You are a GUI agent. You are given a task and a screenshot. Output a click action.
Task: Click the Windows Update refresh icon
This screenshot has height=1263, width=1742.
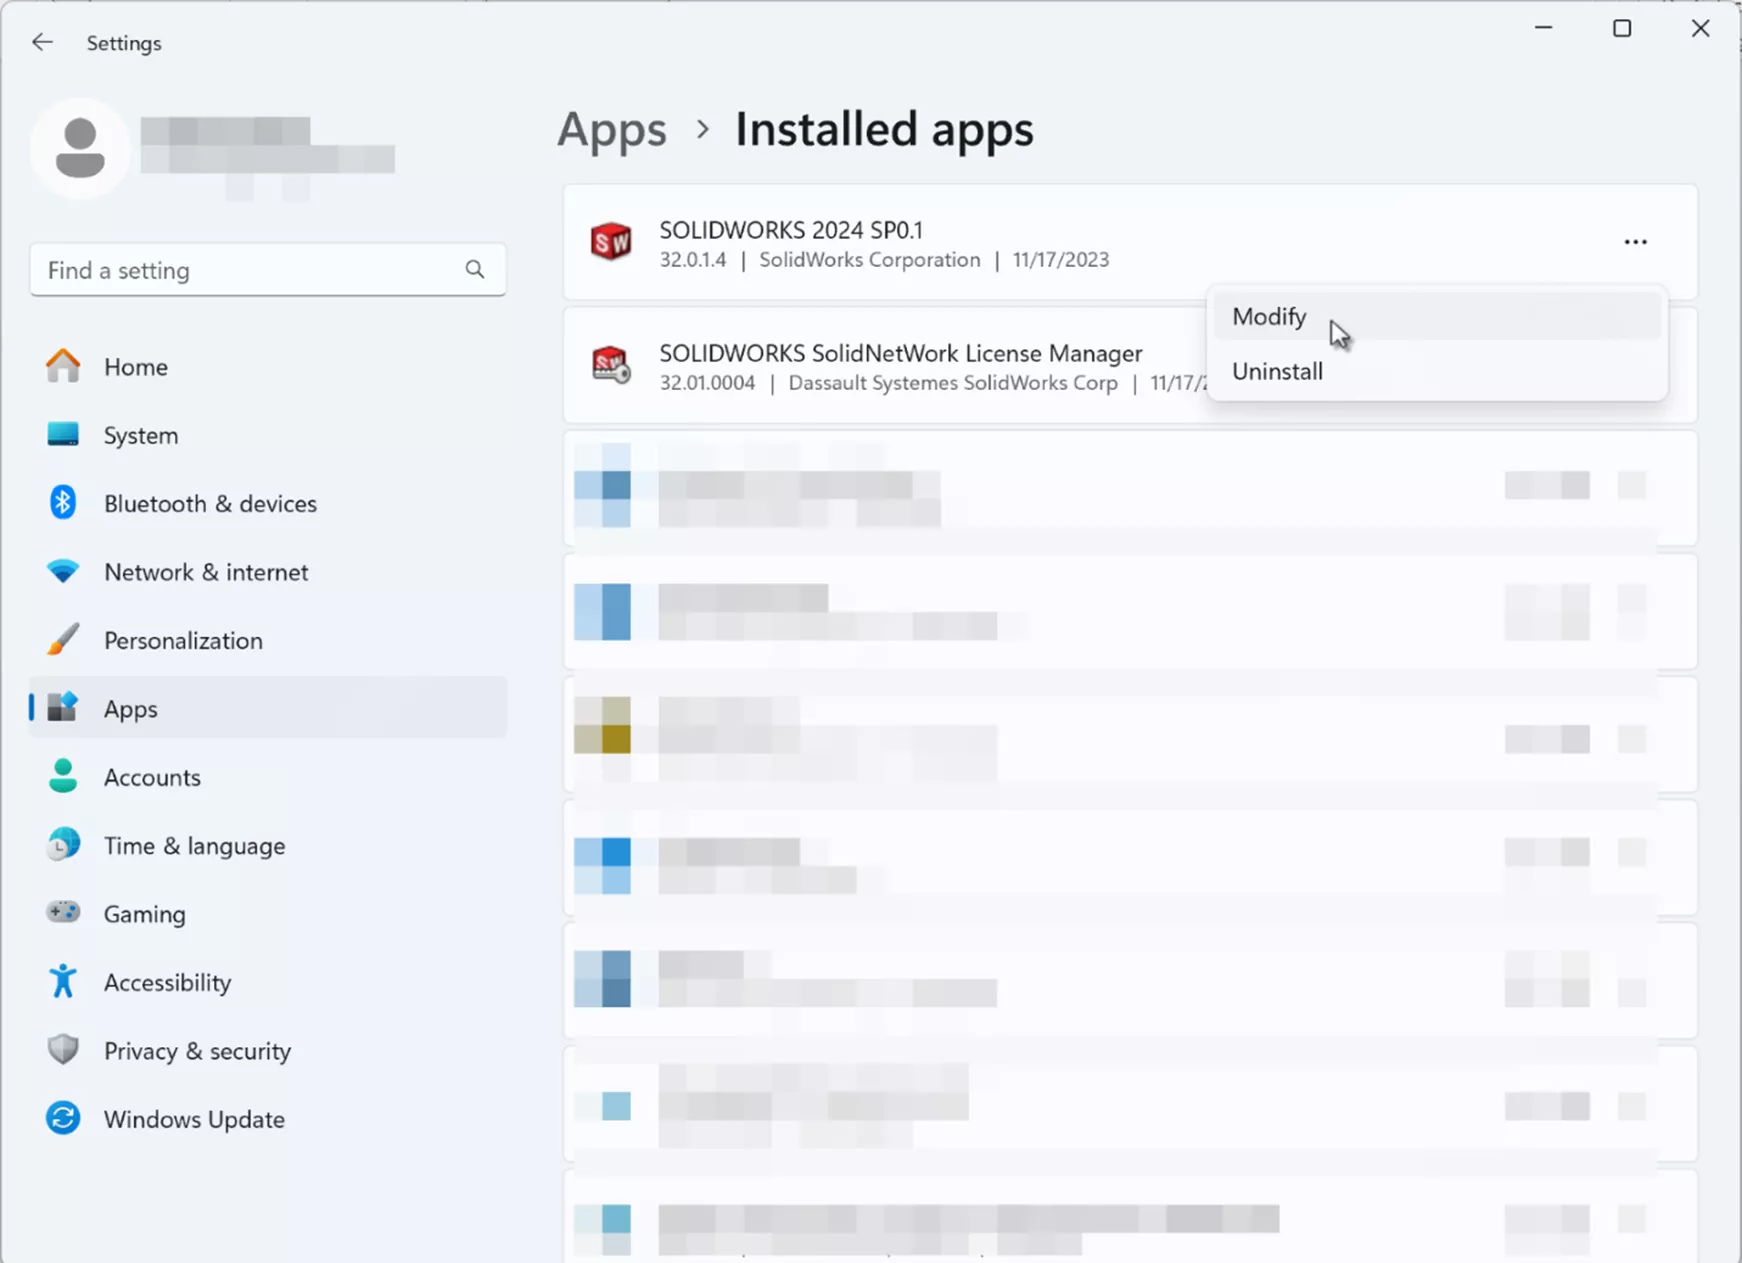point(63,1118)
